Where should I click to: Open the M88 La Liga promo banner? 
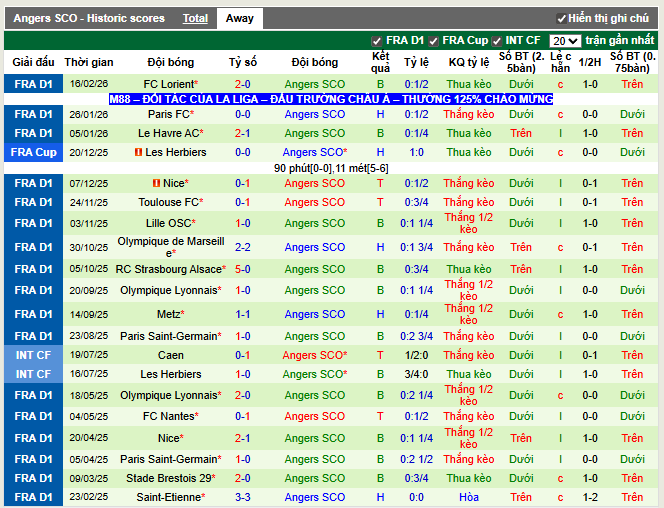coord(331,99)
